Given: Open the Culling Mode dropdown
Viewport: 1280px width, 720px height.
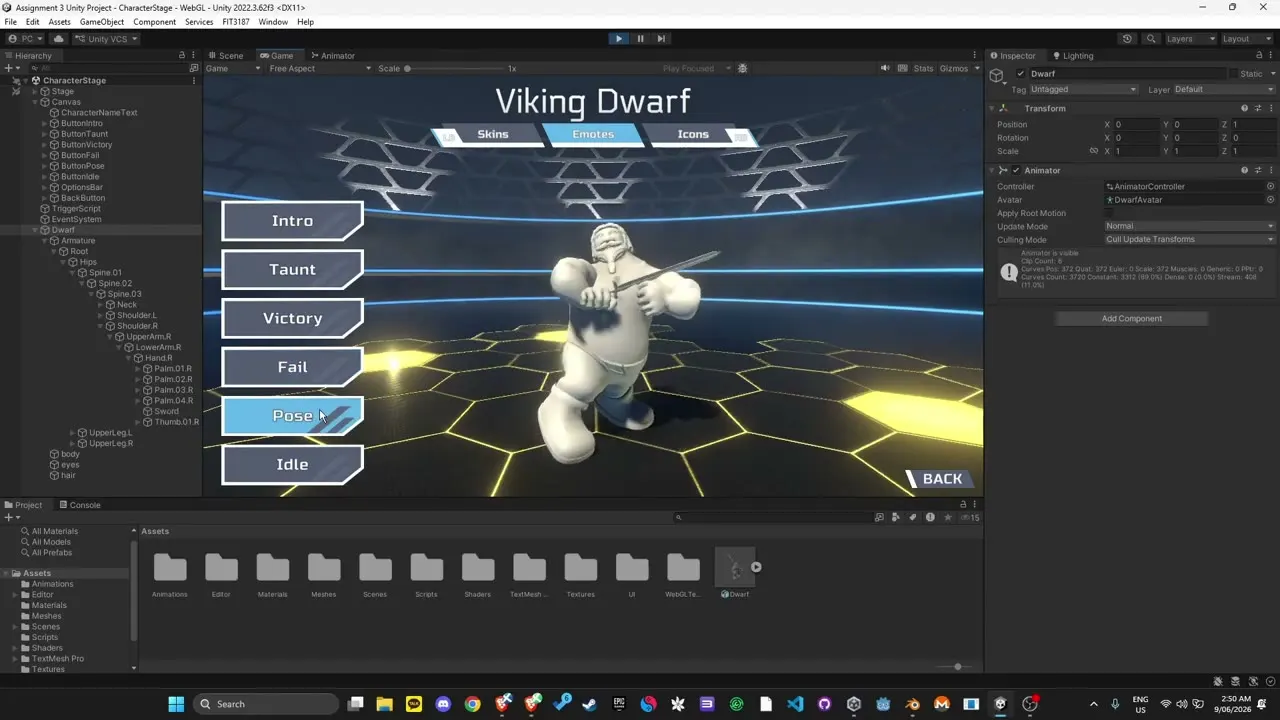Looking at the screenshot, I should click(1190, 240).
